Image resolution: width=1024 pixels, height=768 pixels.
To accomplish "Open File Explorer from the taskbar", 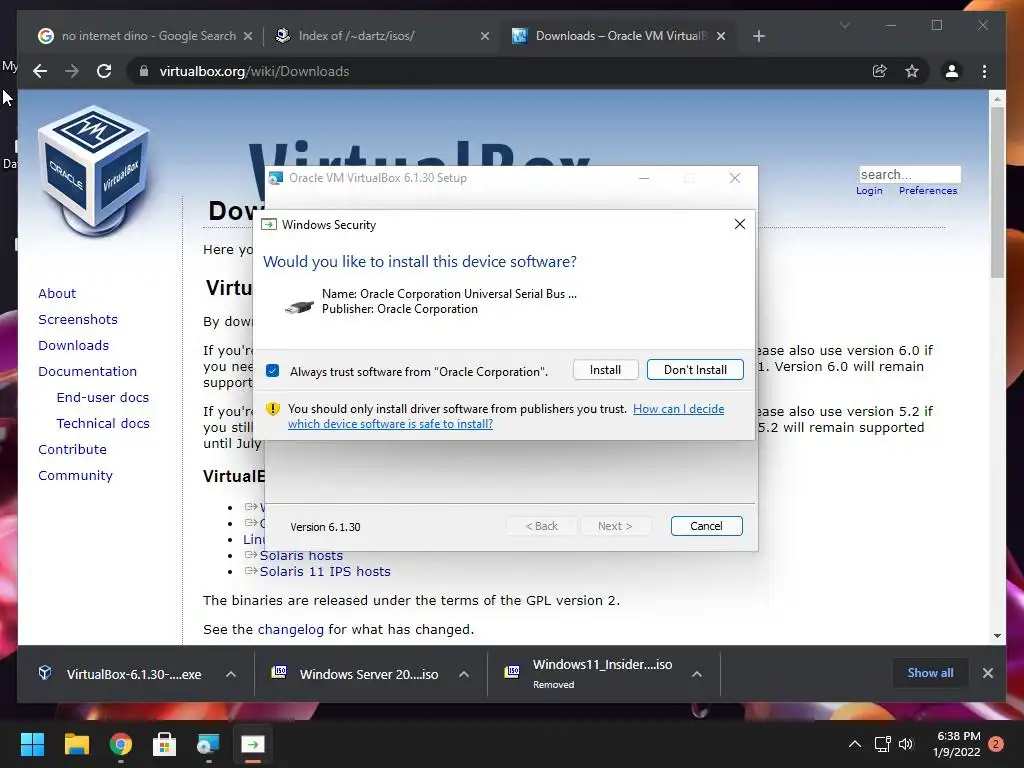I will point(76,744).
